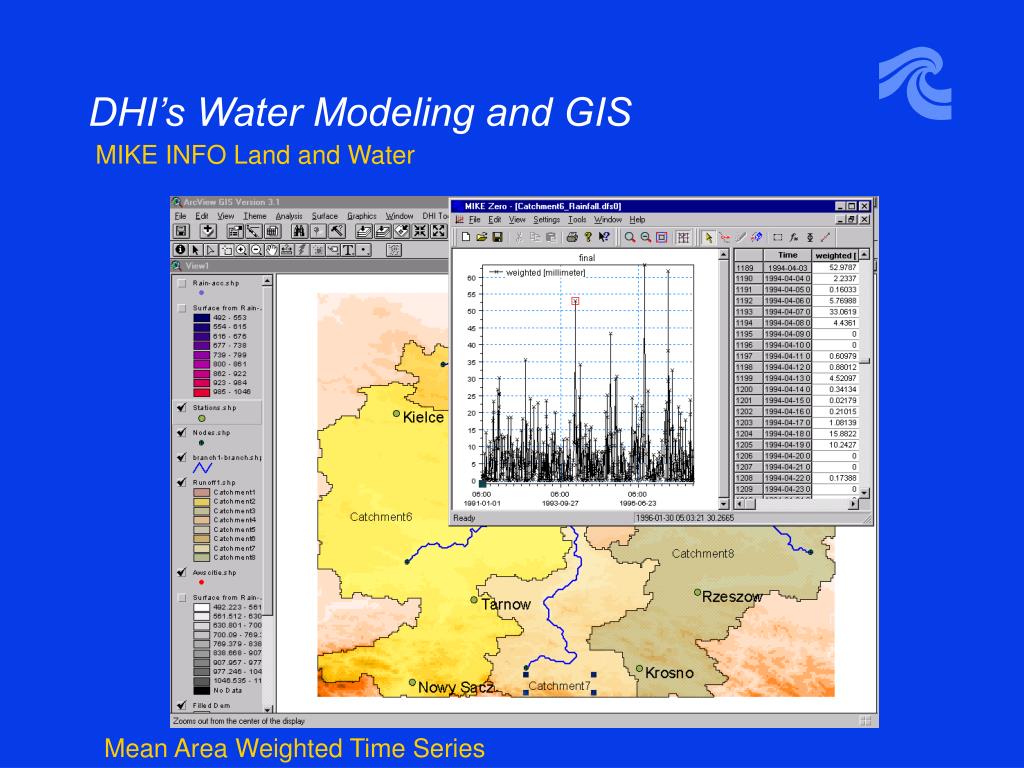Open the Tools menu in MIKE Zero
The image size is (1024, 768).
(577, 220)
